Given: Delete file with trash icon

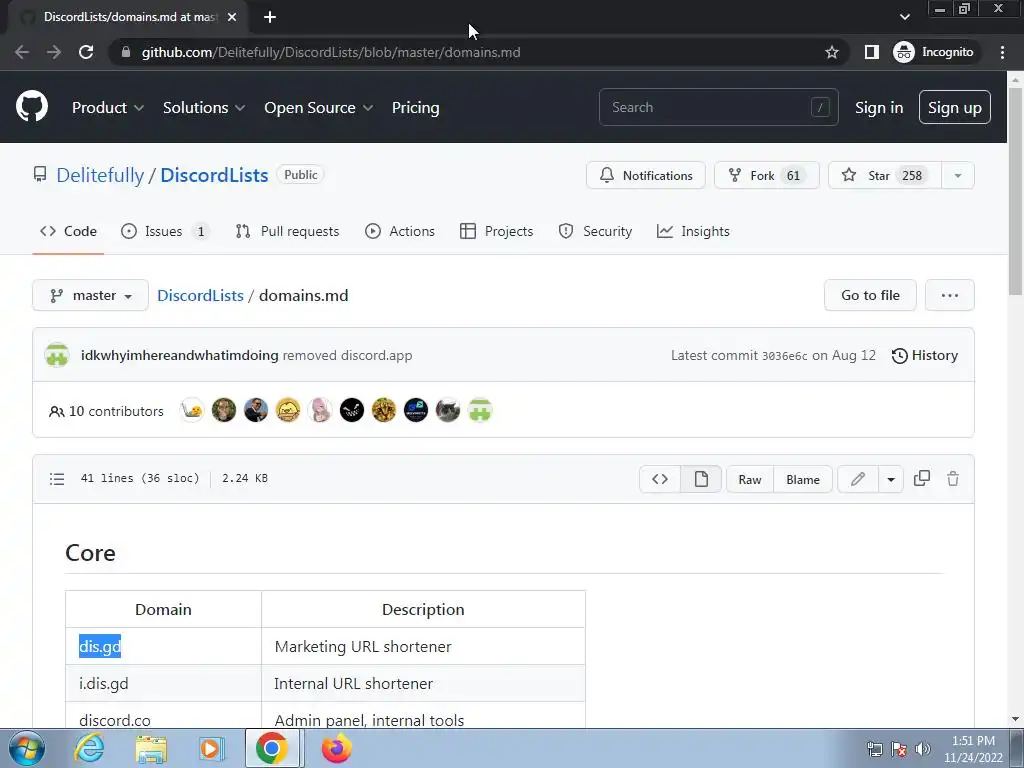Looking at the screenshot, I should (953, 479).
